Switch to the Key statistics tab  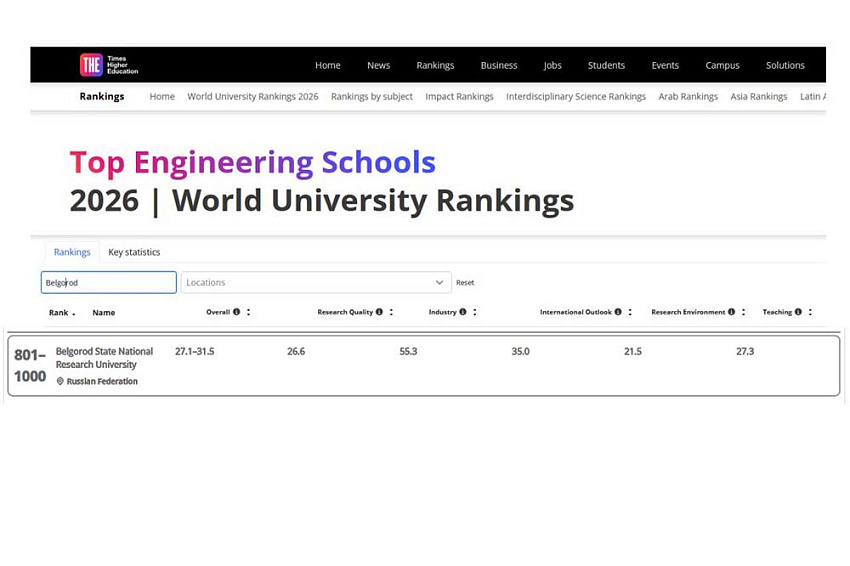(134, 252)
